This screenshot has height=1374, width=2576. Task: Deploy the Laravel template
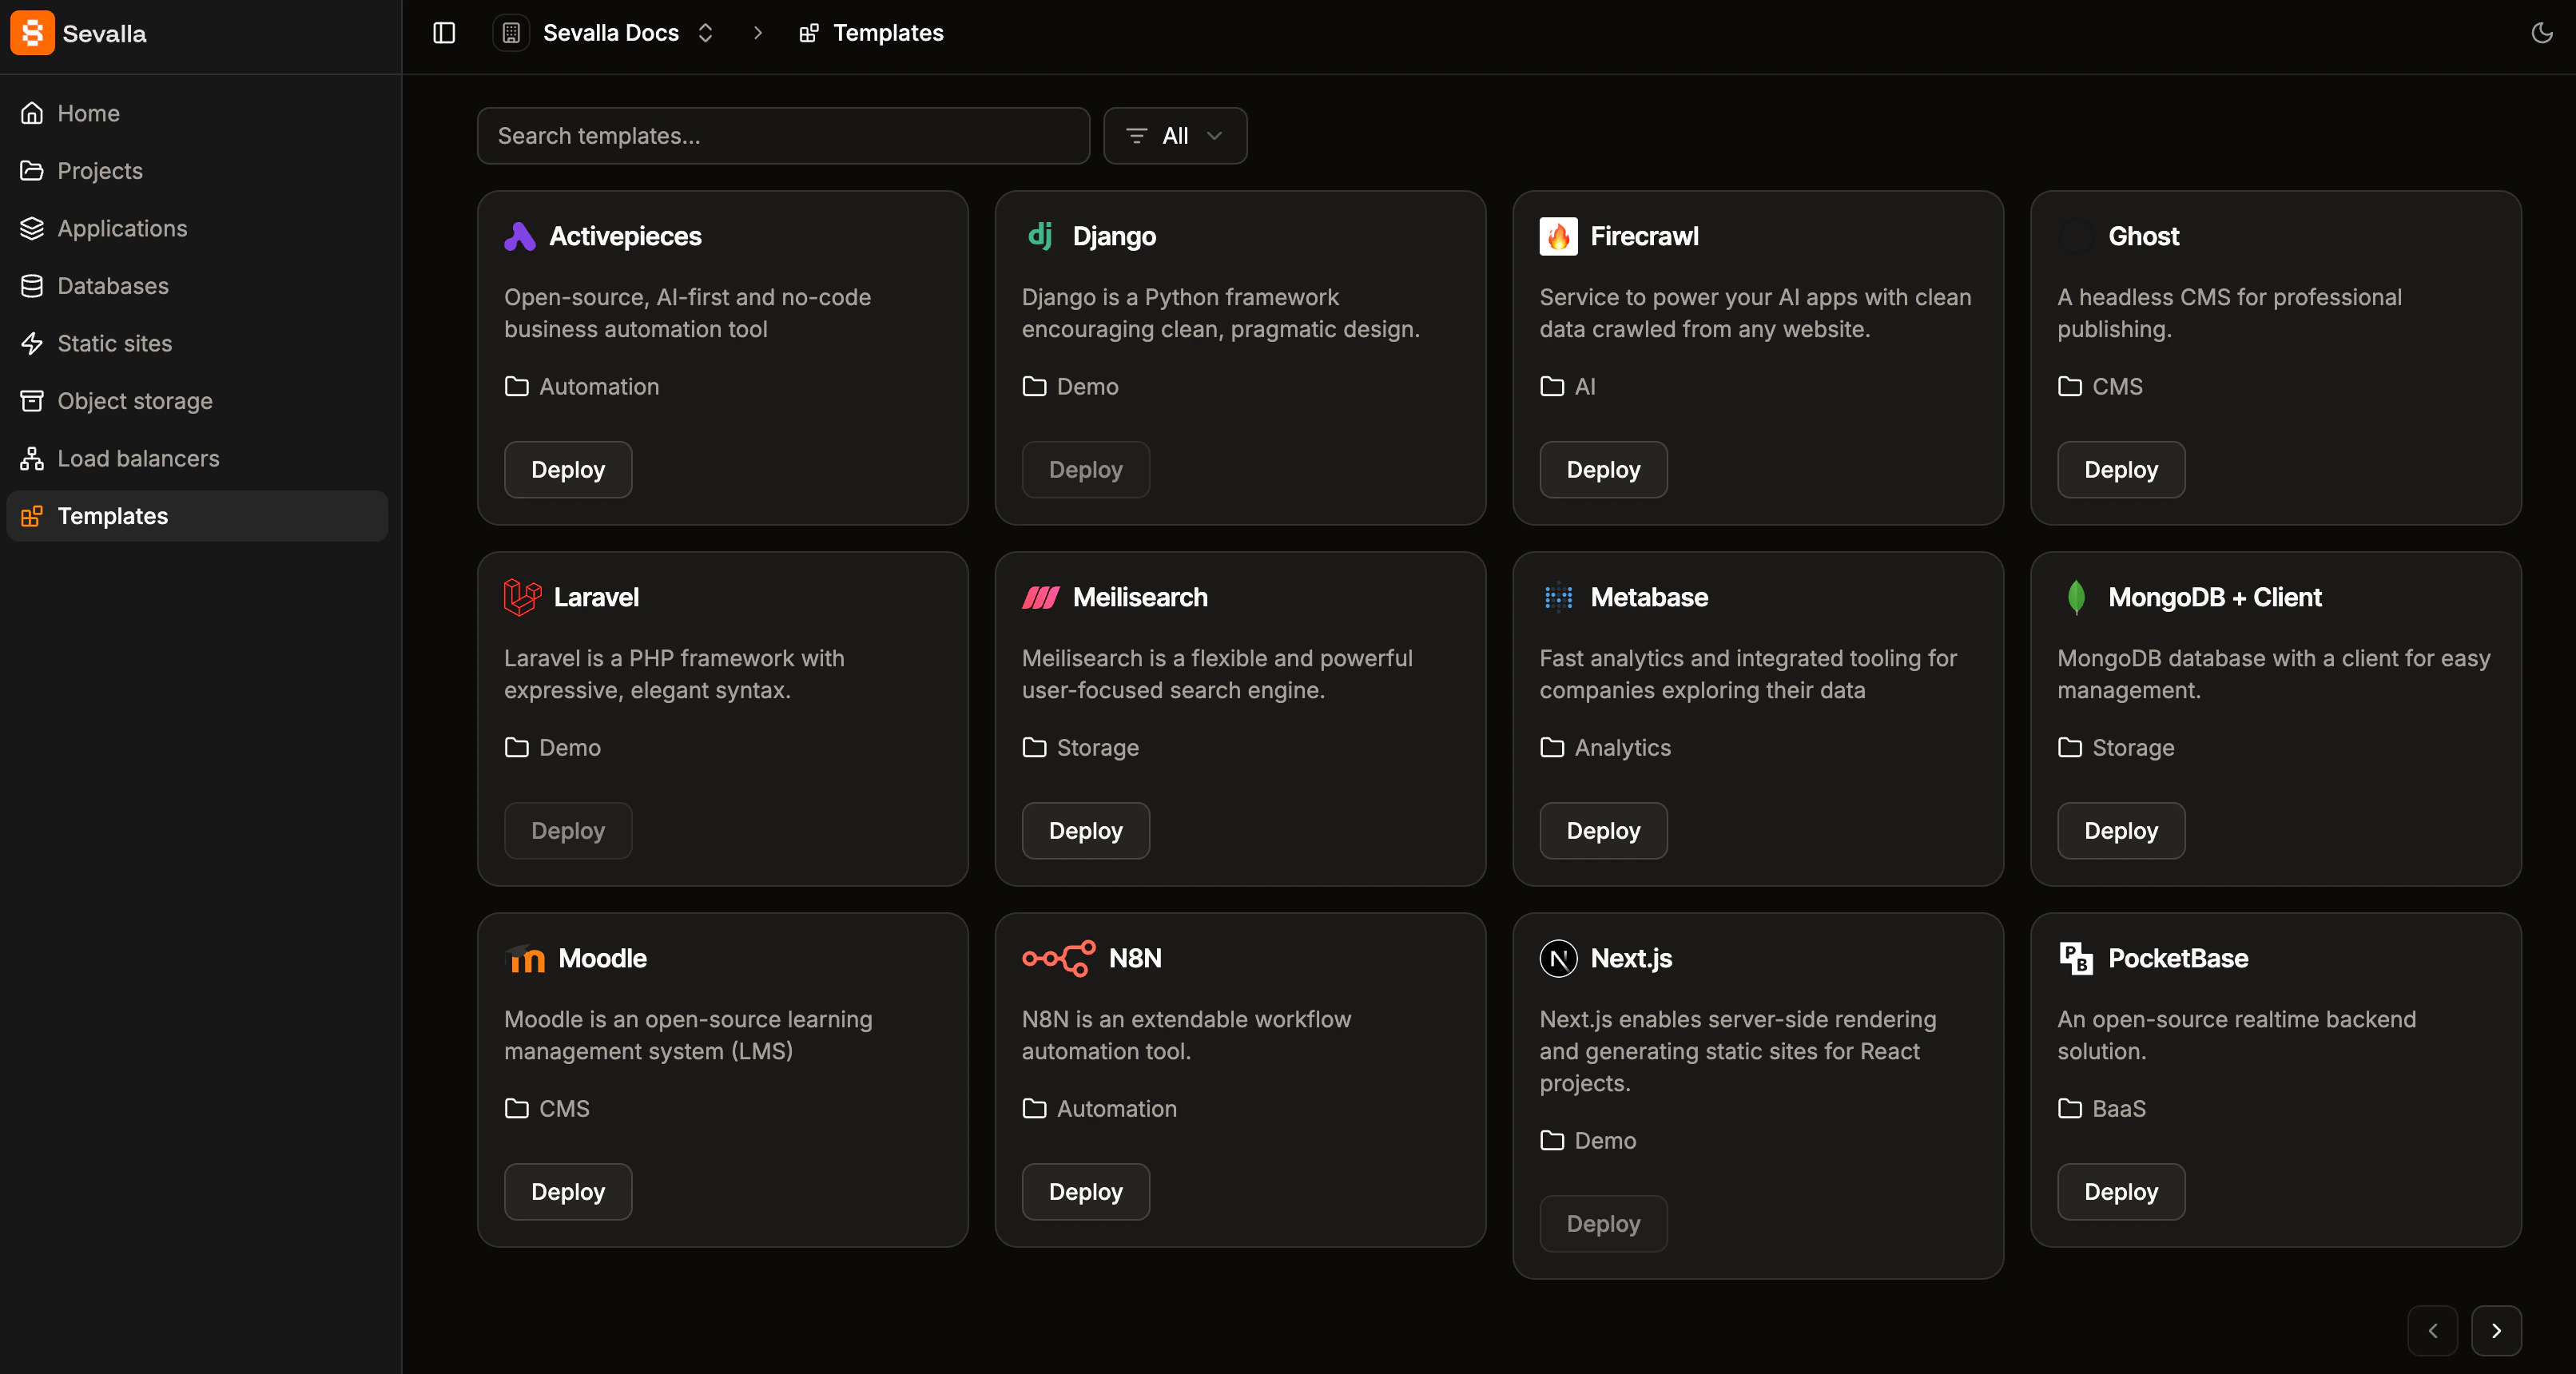tap(568, 831)
